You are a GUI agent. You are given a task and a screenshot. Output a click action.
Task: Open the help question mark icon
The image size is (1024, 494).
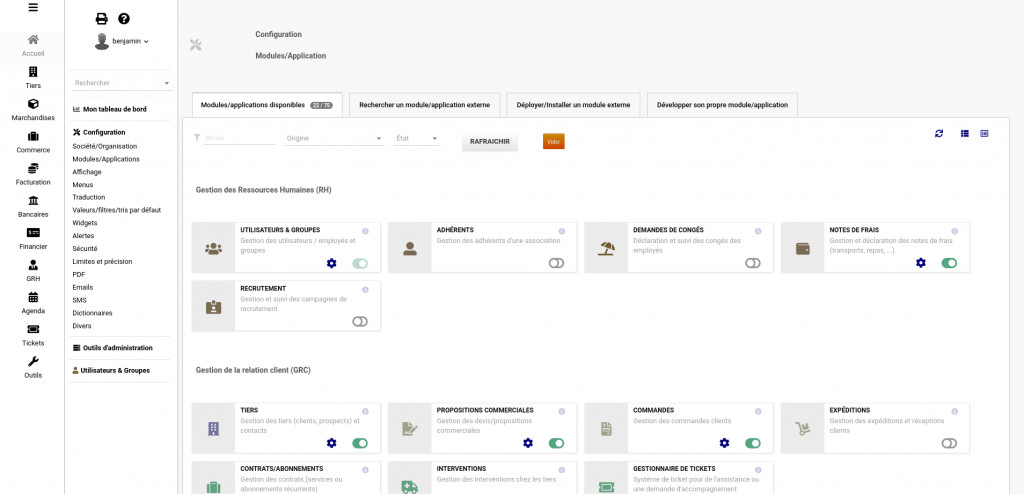(x=124, y=19)
